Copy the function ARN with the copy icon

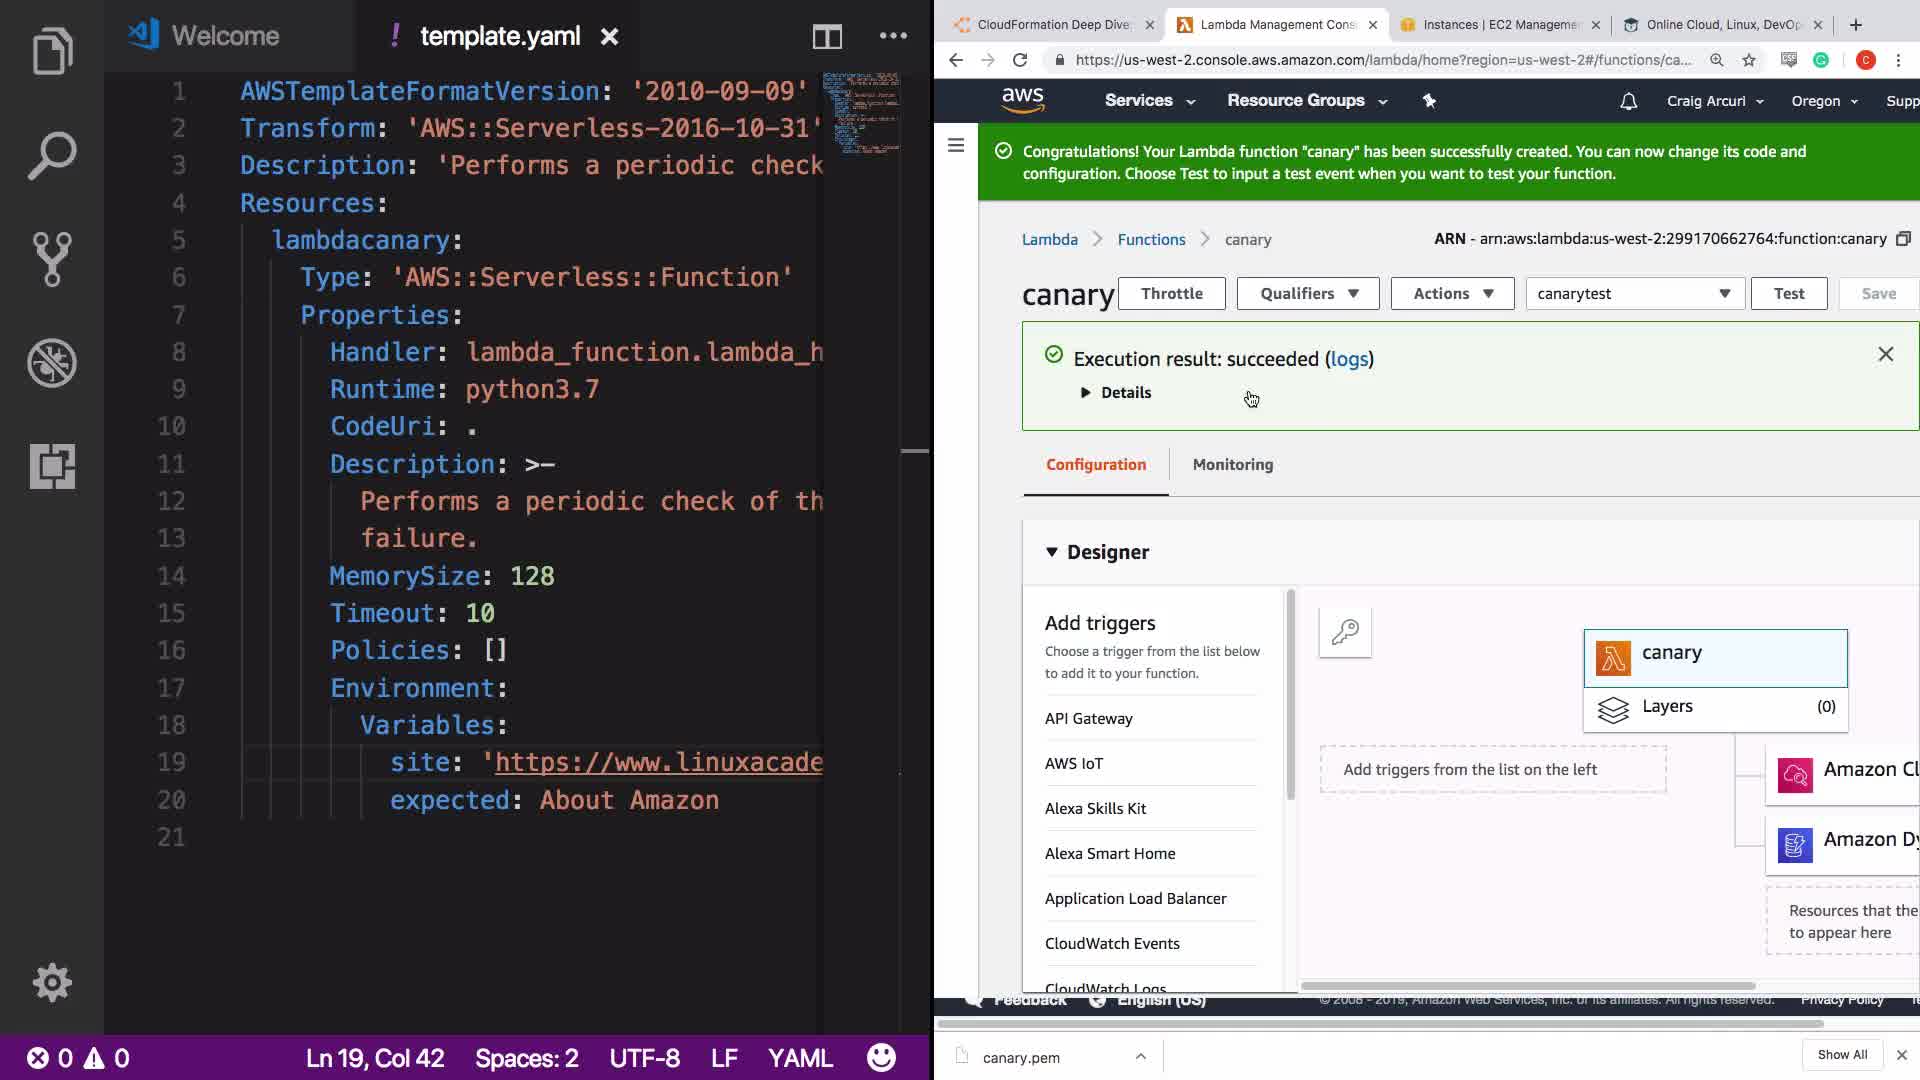pos(1903,239)
